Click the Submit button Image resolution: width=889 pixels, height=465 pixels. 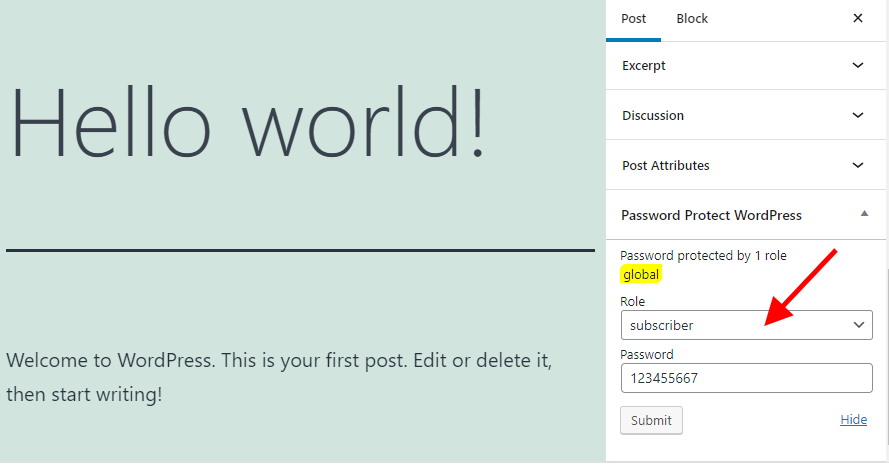click(x=651, y=420)
